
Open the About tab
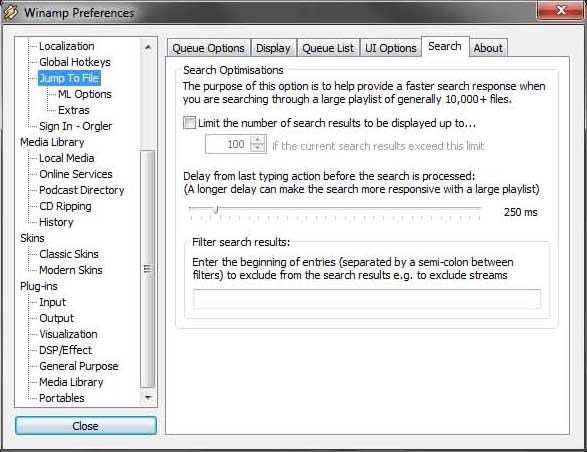488,48
